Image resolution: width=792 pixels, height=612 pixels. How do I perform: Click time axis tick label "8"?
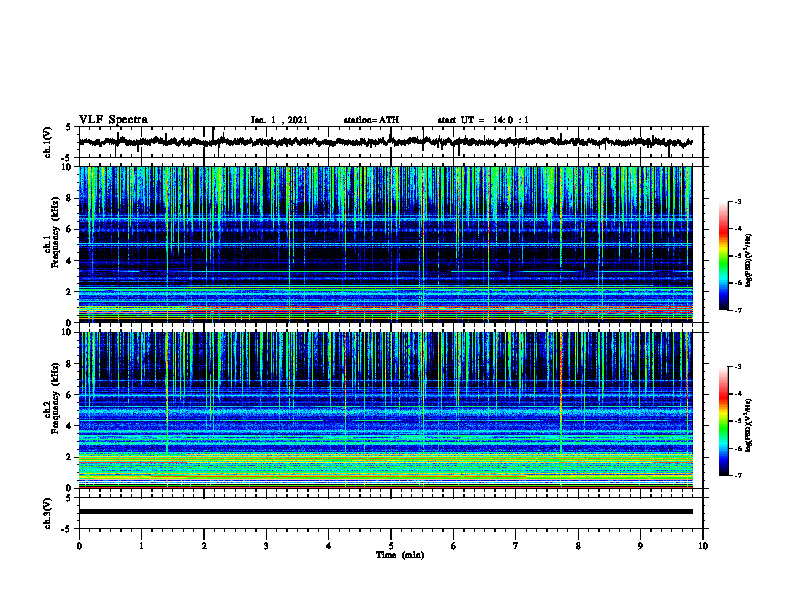click(x=578, y=546)
